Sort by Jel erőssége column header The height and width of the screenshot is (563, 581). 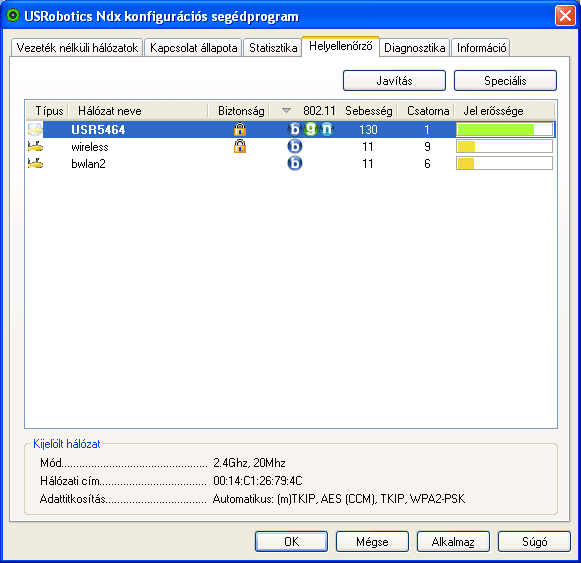click(505, 110)
